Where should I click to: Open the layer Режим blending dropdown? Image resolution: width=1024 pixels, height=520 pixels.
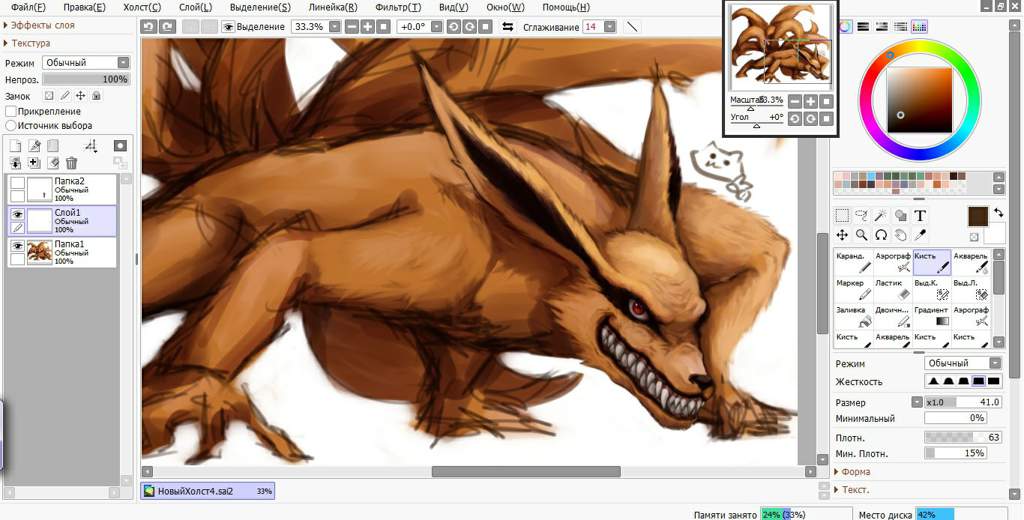point(86,63)
